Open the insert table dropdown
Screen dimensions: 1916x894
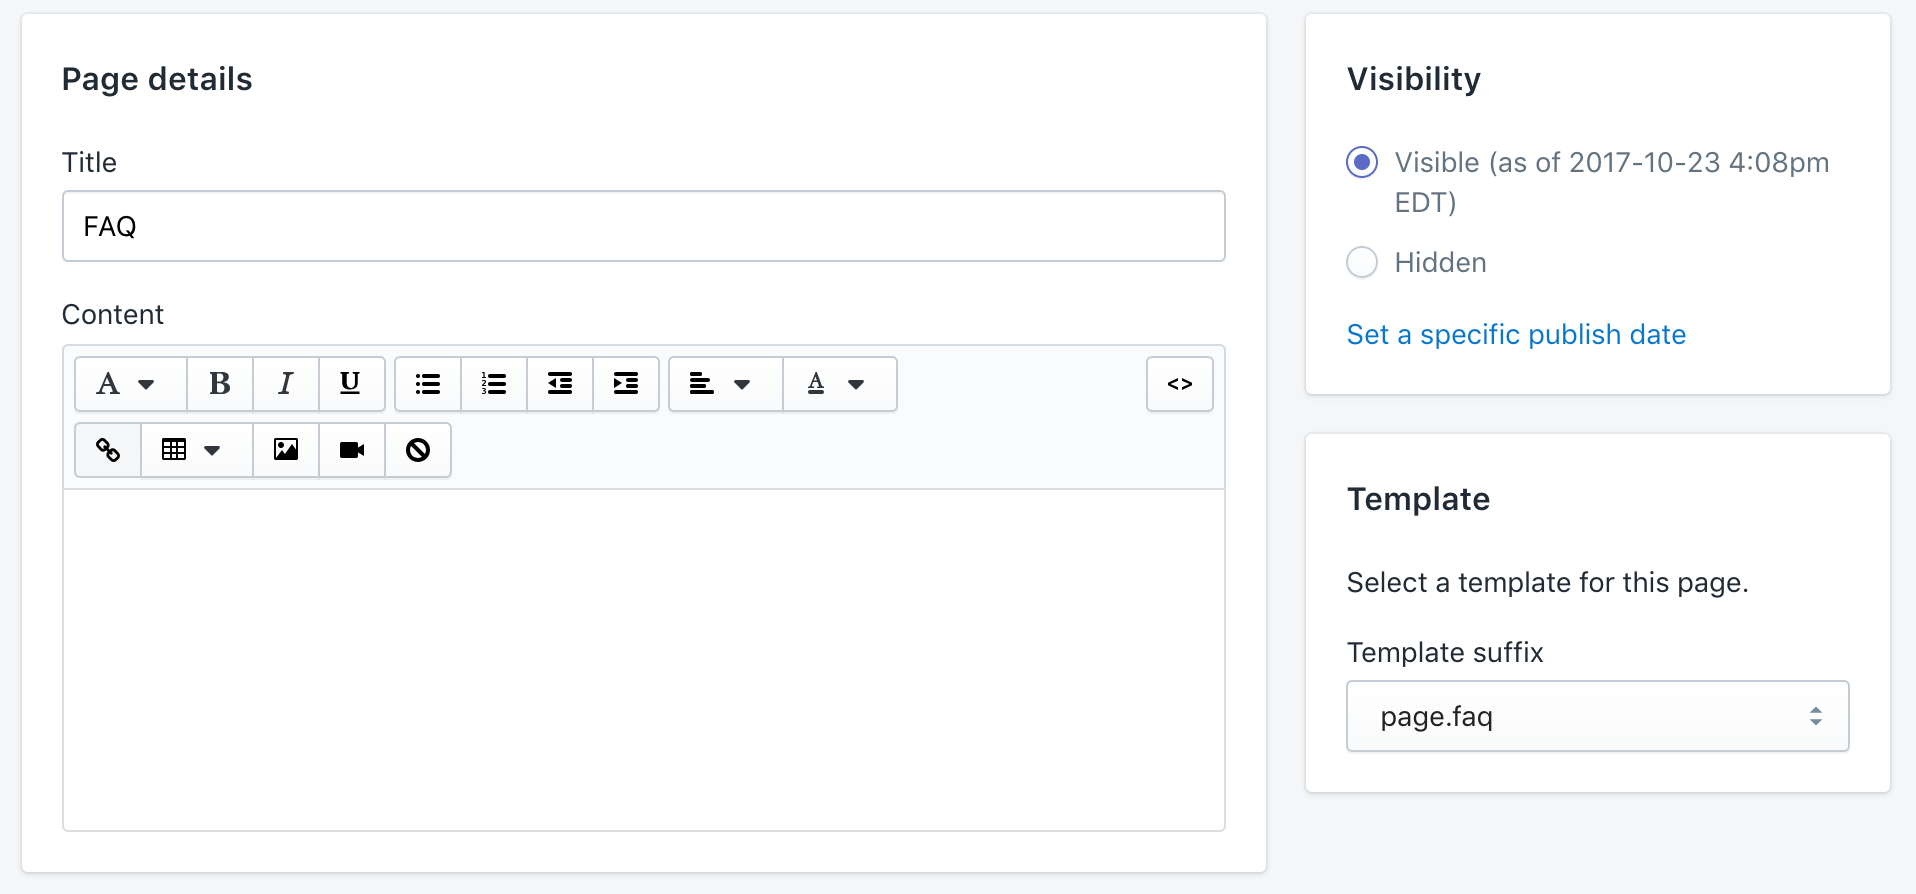tap(195, 450)
